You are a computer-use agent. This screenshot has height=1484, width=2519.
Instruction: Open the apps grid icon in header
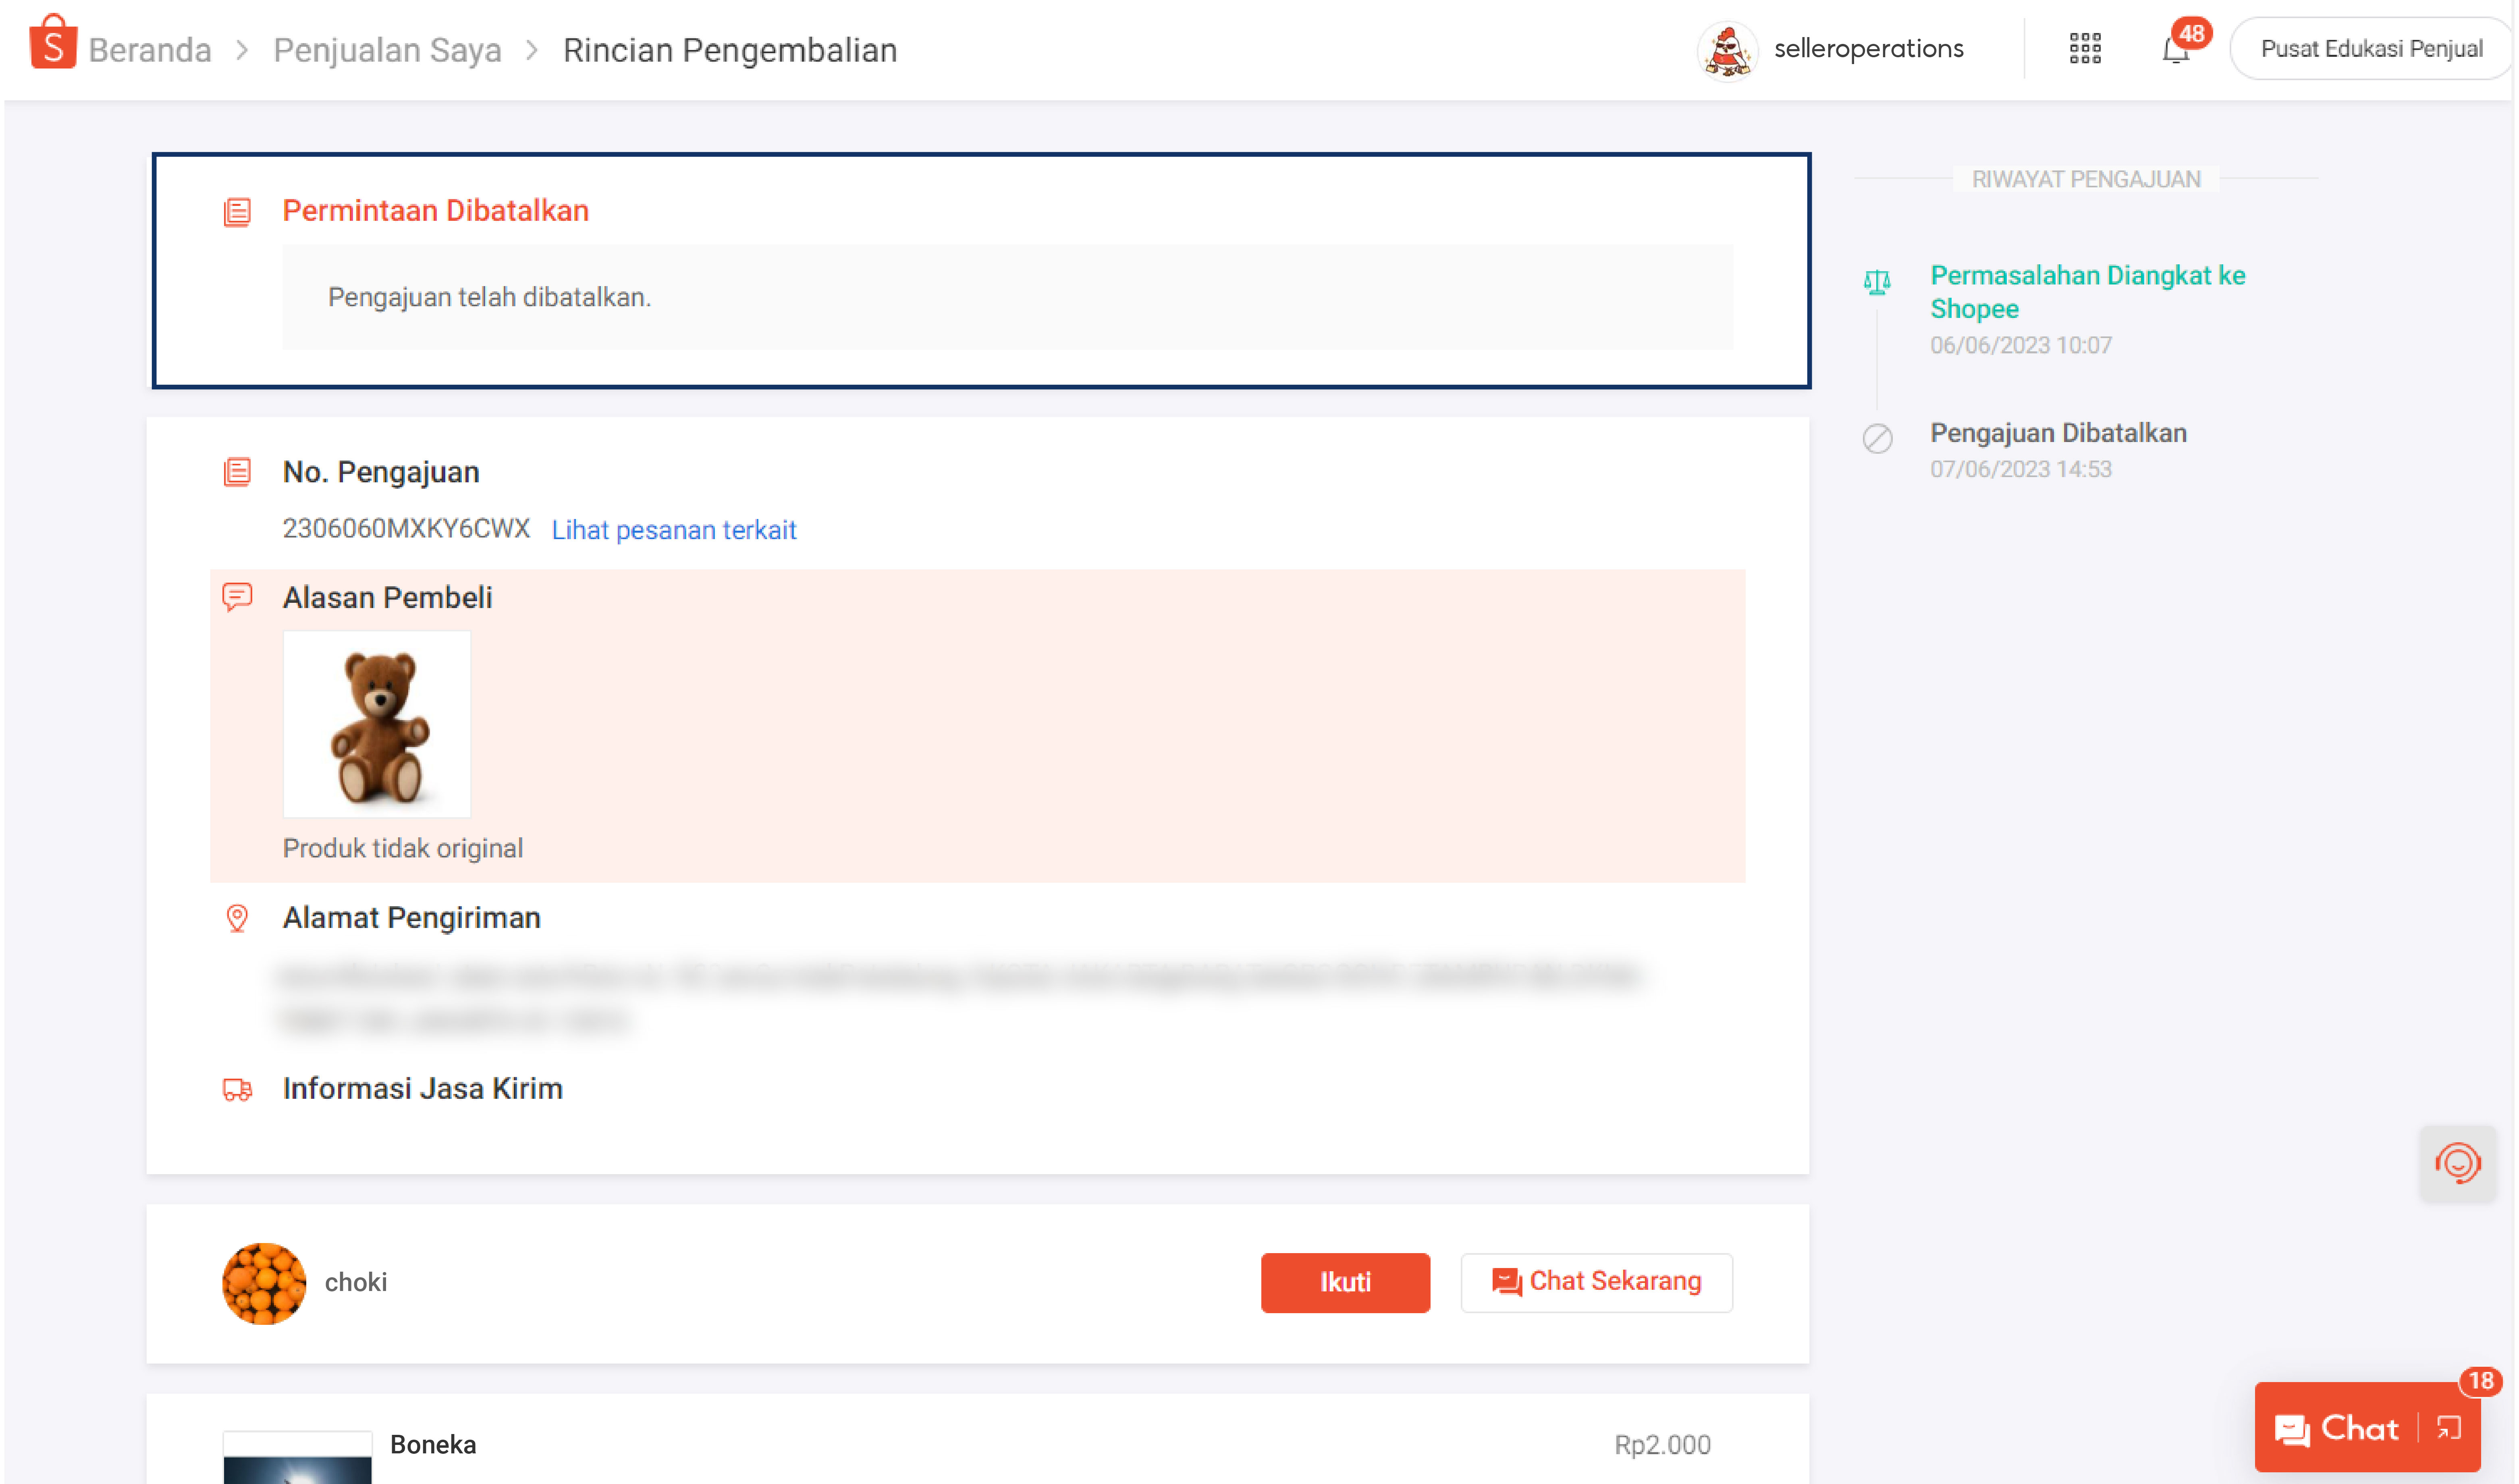tap(2085, 47)
